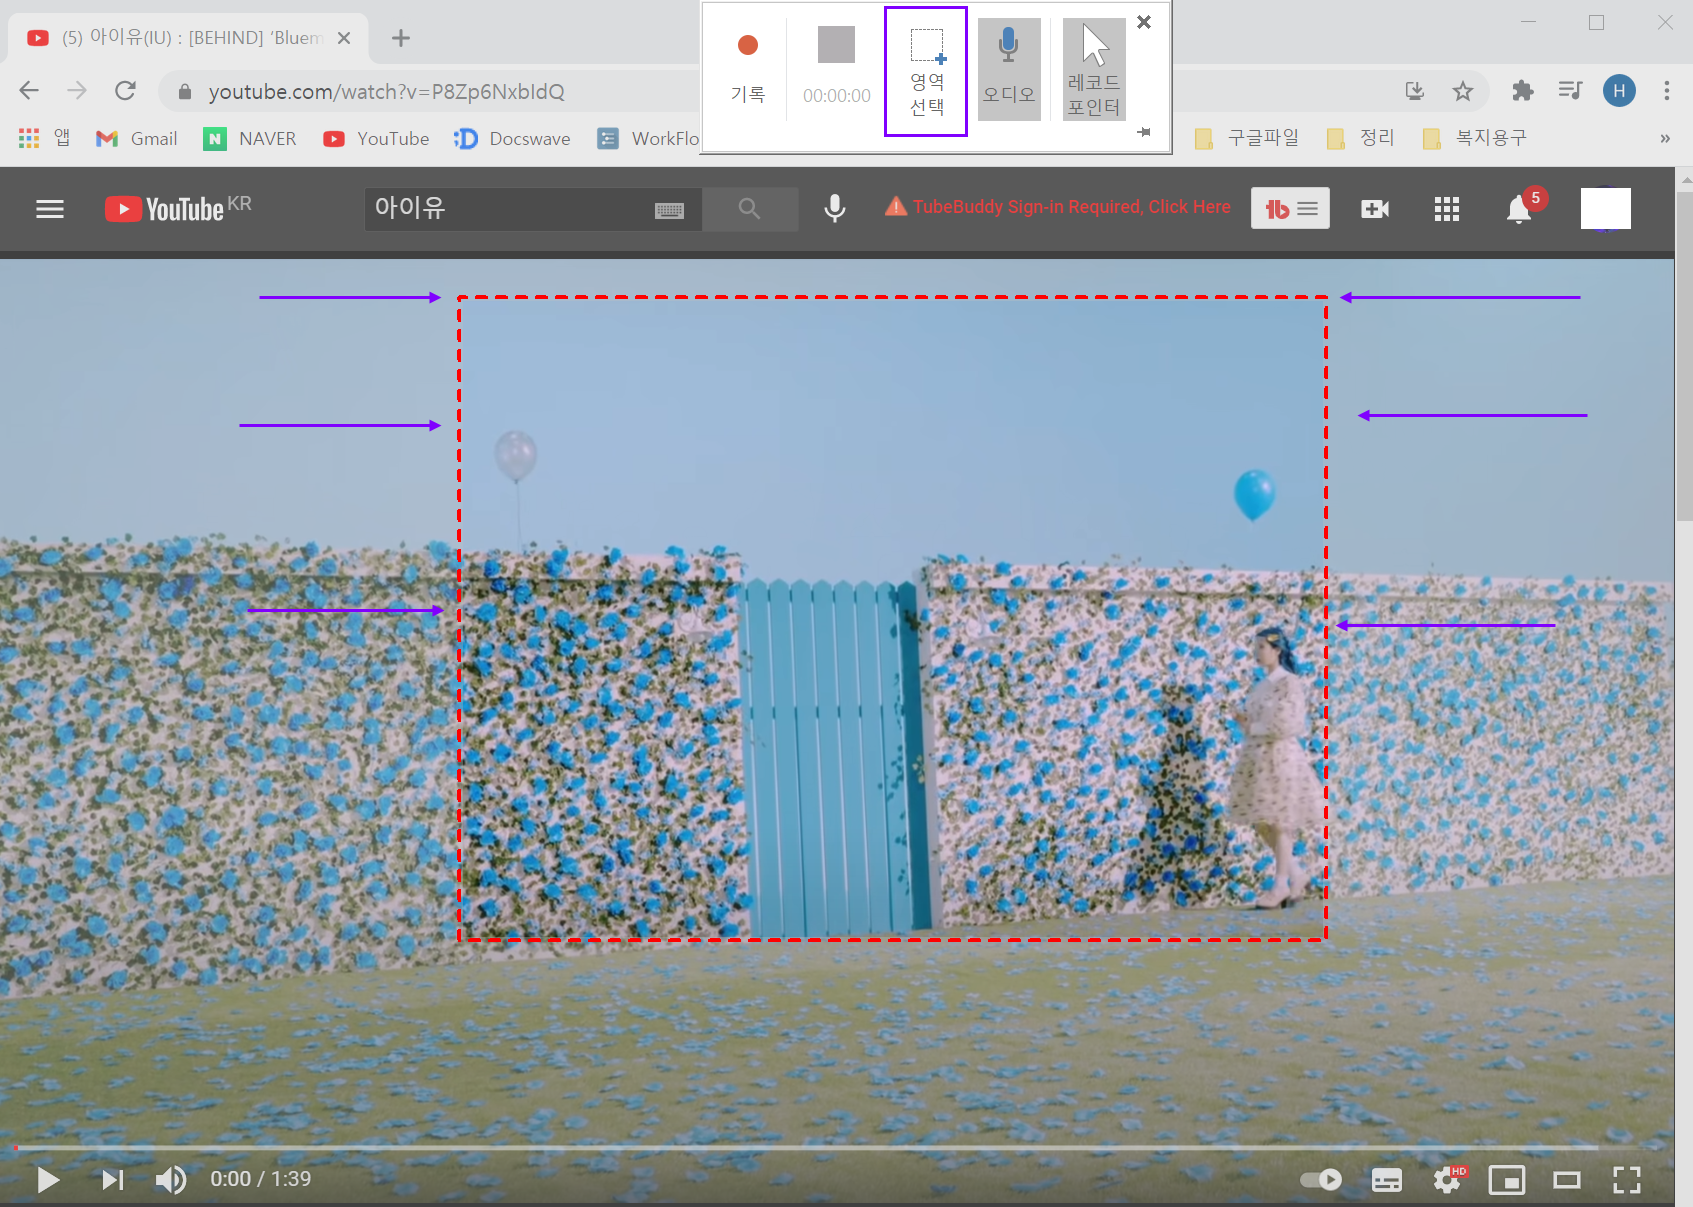This screenshot has height=1207, width=1693.
Task: Open a new browser tab
Action: pos(401,38)
